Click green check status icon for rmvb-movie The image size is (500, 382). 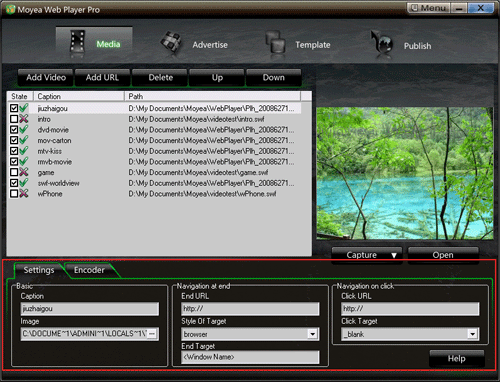pyautogui.click(x=24, y=161)
